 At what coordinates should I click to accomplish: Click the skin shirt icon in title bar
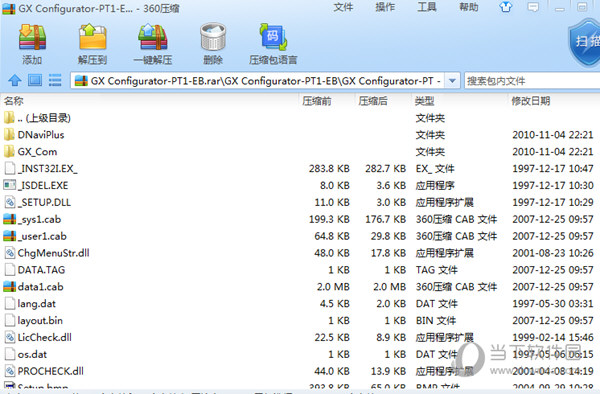pos(506,7)
